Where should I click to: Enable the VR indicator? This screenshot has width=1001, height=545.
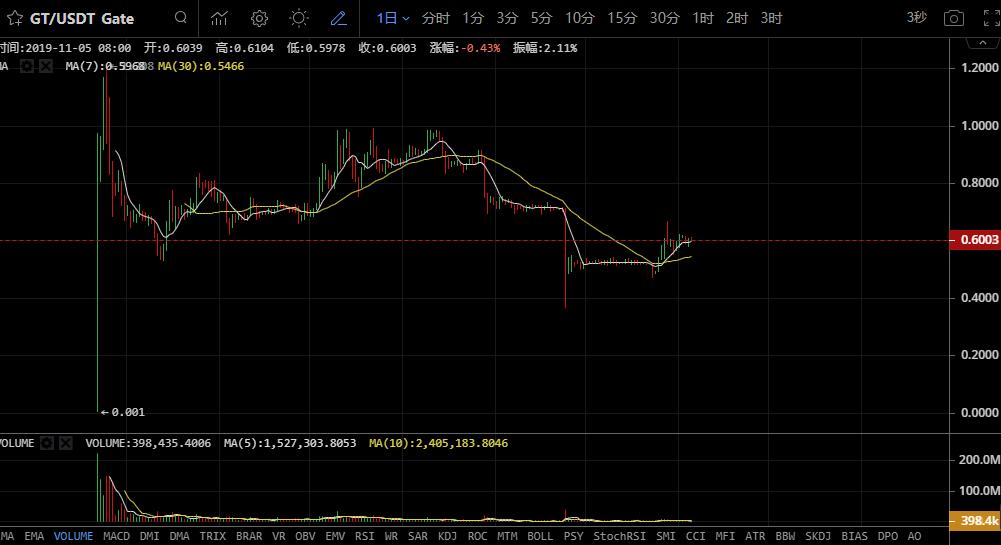click(279, 536)
